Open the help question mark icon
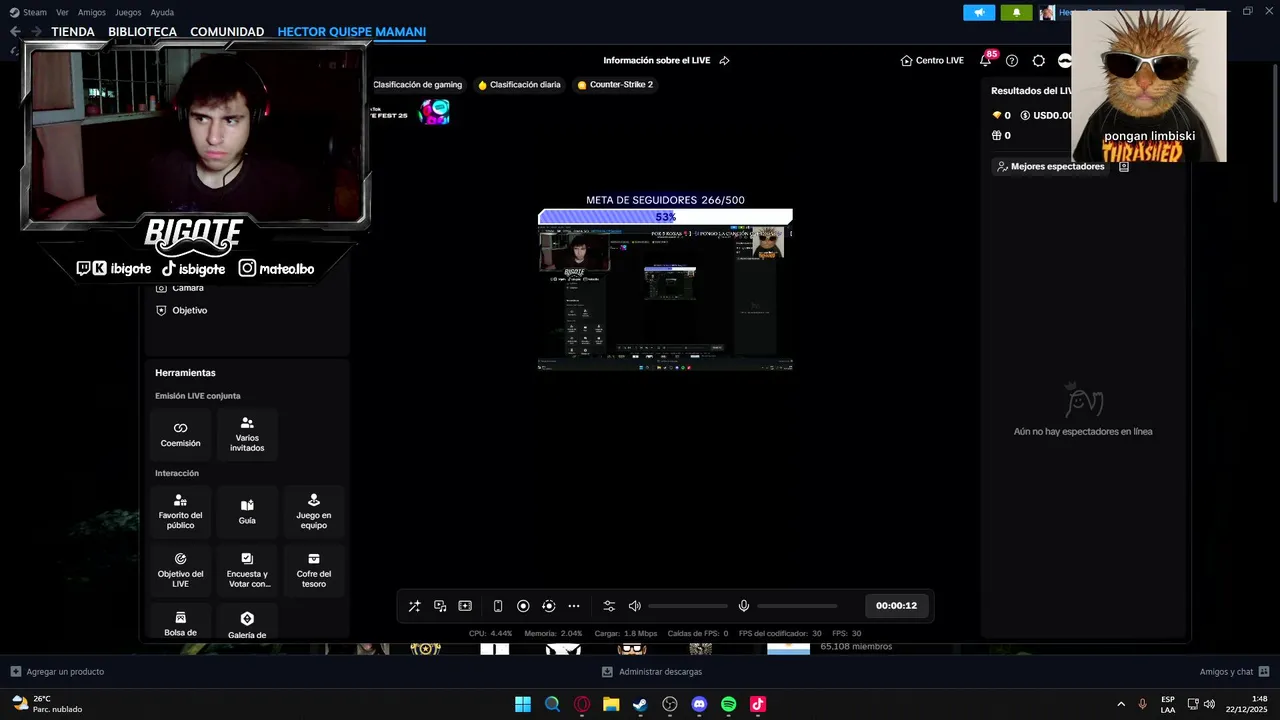The width and height of the screenshot is (1280, 720). [1012, 60]
